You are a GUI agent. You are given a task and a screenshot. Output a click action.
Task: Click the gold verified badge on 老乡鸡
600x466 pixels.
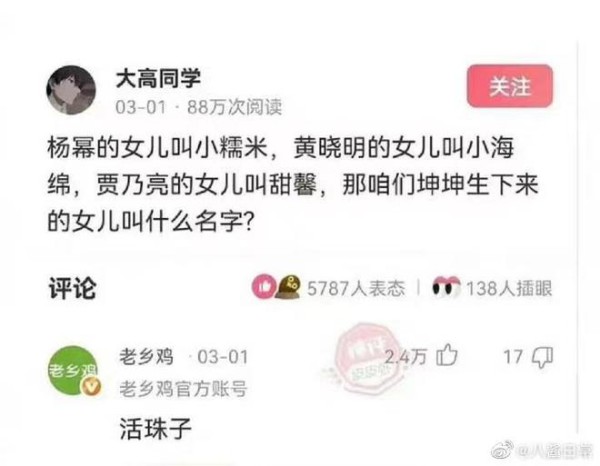coord(91,386)
